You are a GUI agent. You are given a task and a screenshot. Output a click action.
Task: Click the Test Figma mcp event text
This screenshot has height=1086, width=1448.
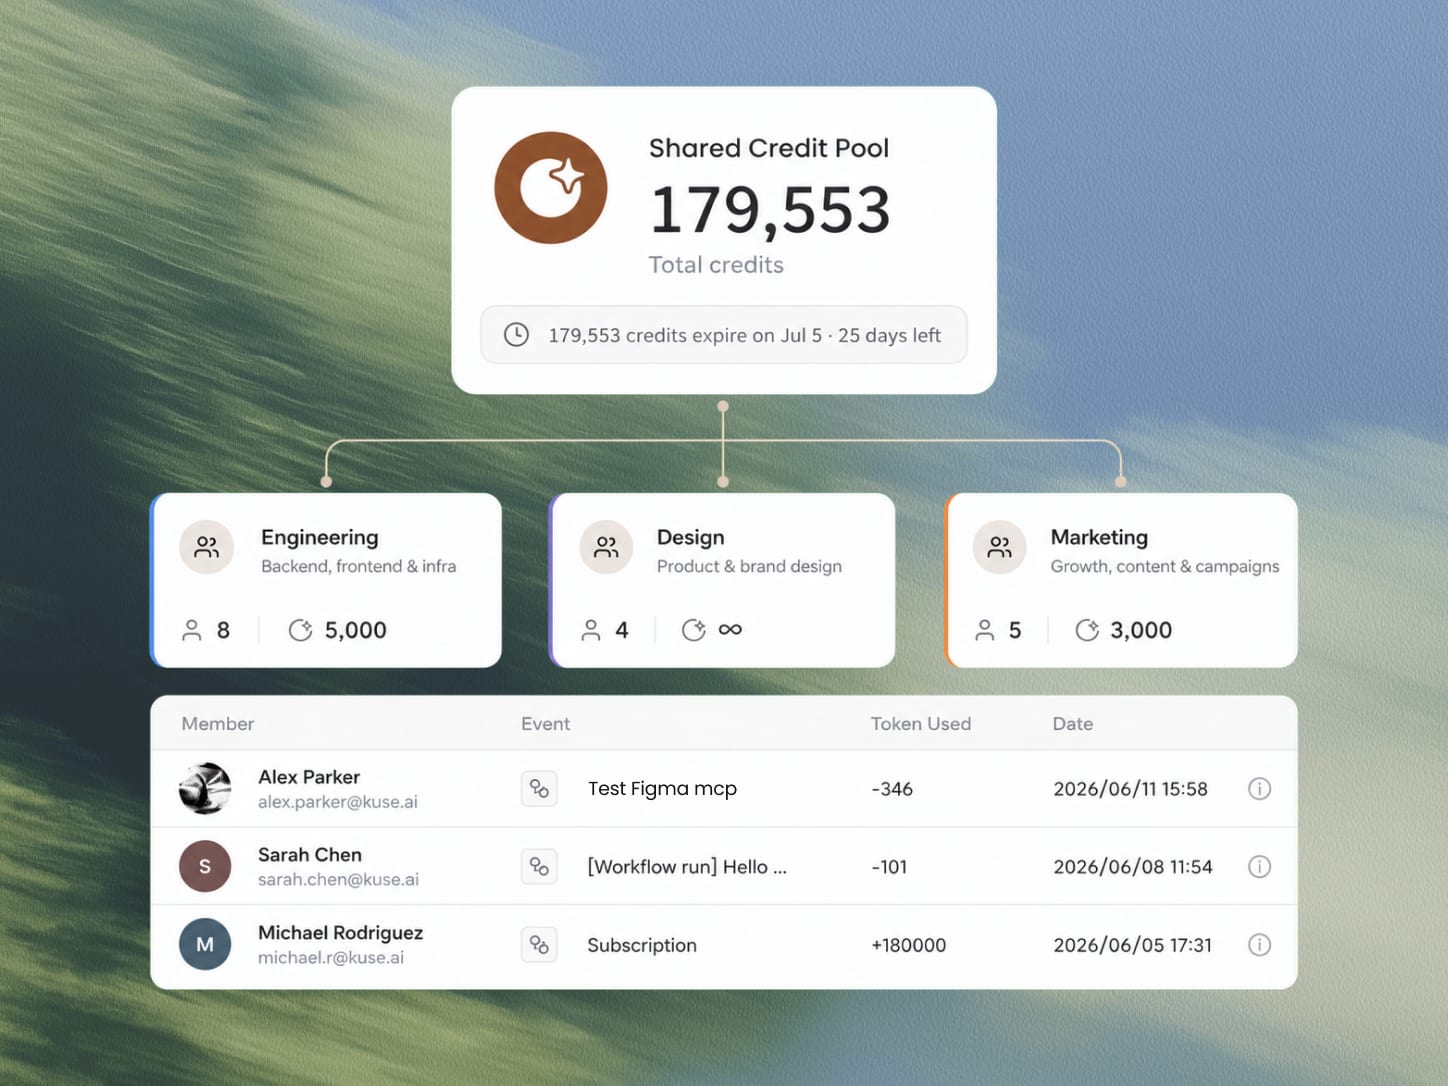662,788
